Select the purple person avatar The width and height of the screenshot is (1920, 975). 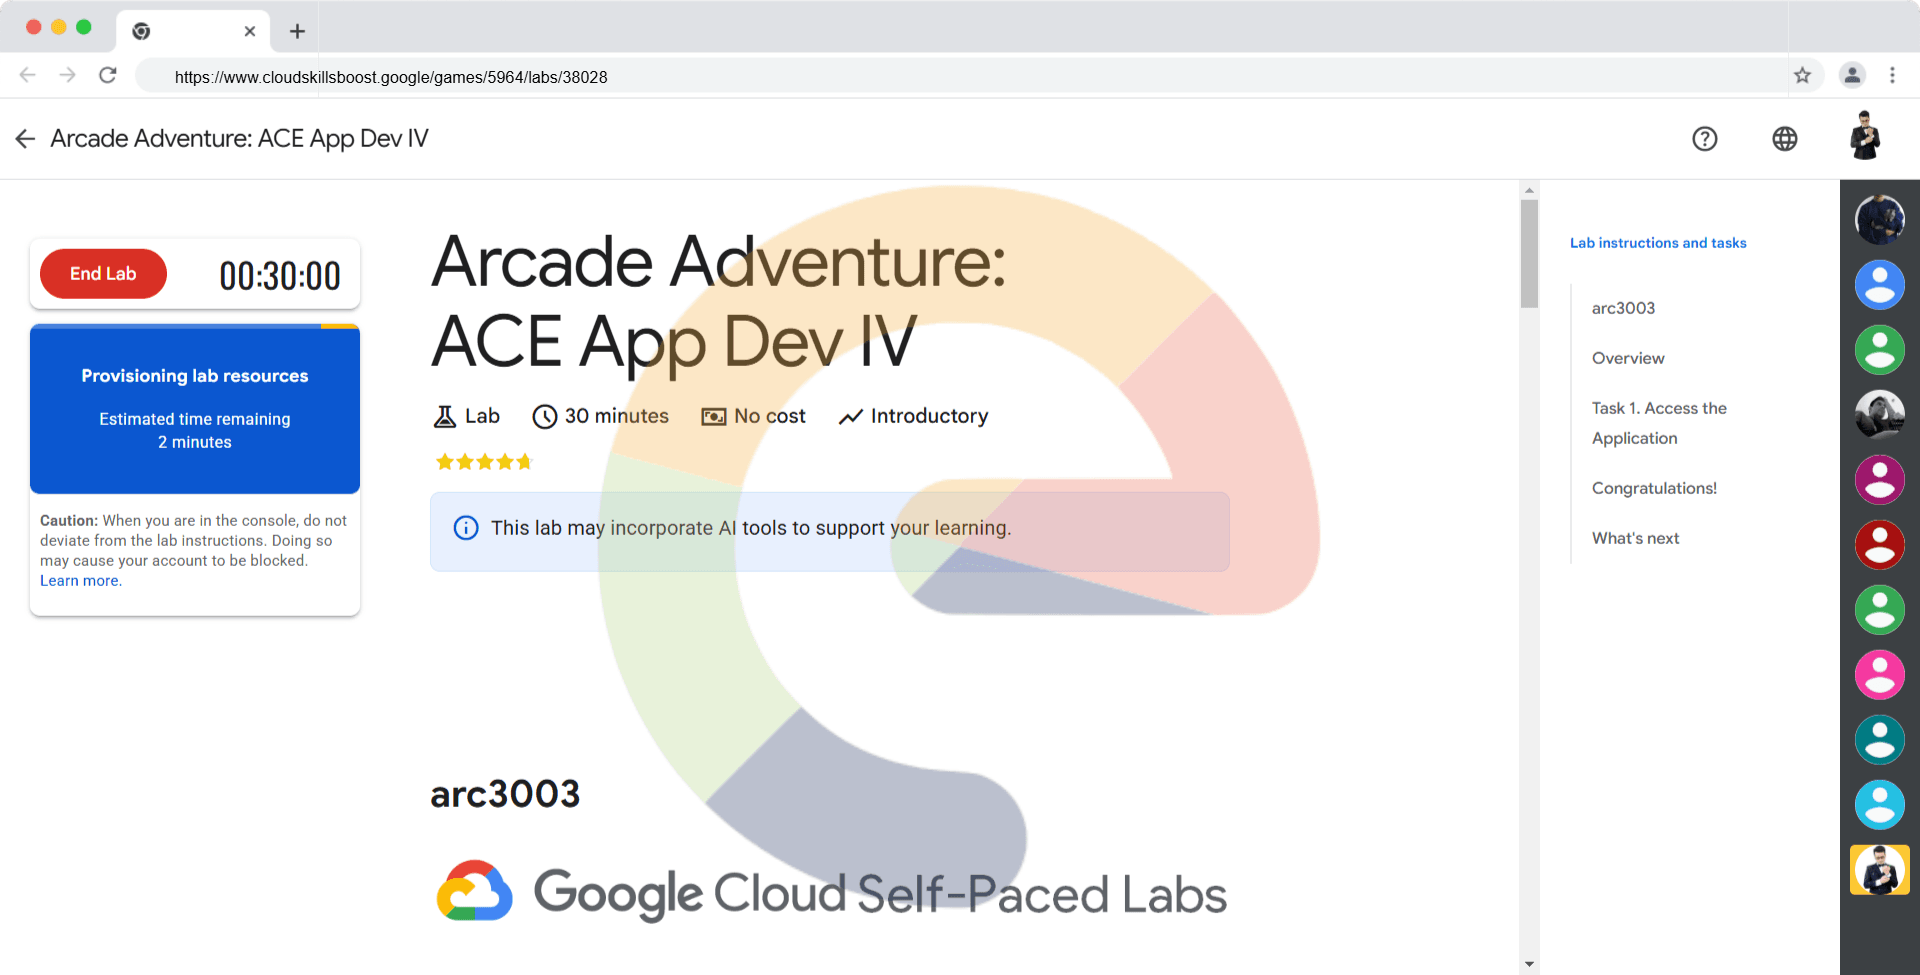[1880, 480]
